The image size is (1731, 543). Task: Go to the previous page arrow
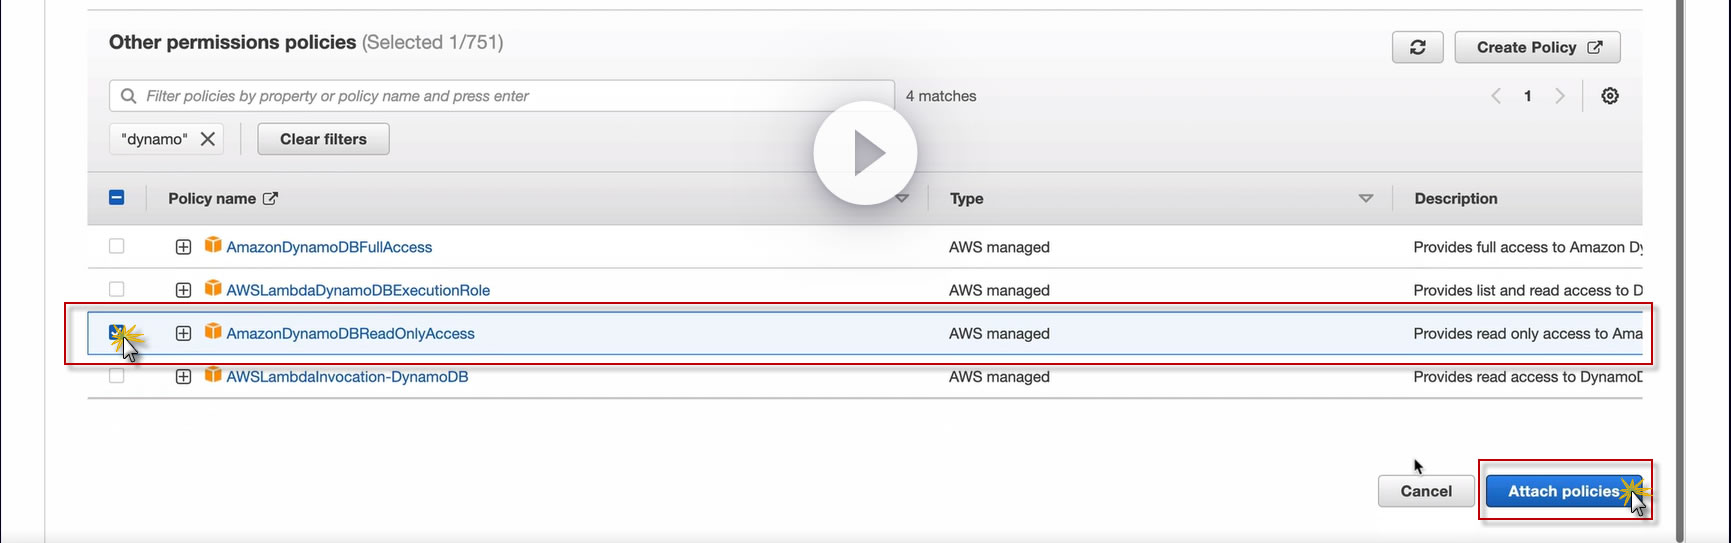click(x=1496, y=96)
